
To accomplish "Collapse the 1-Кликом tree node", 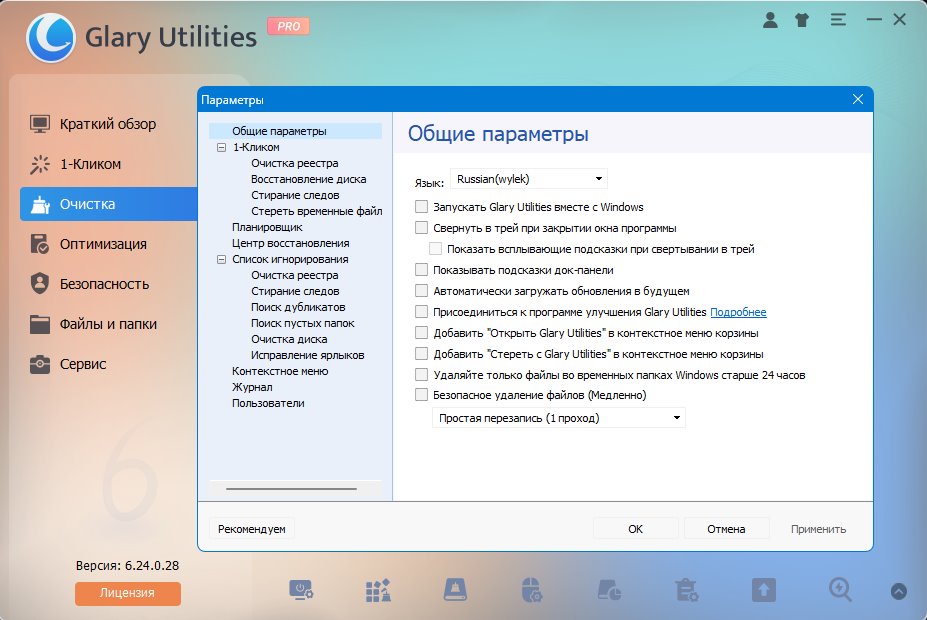I will [222, 147].
